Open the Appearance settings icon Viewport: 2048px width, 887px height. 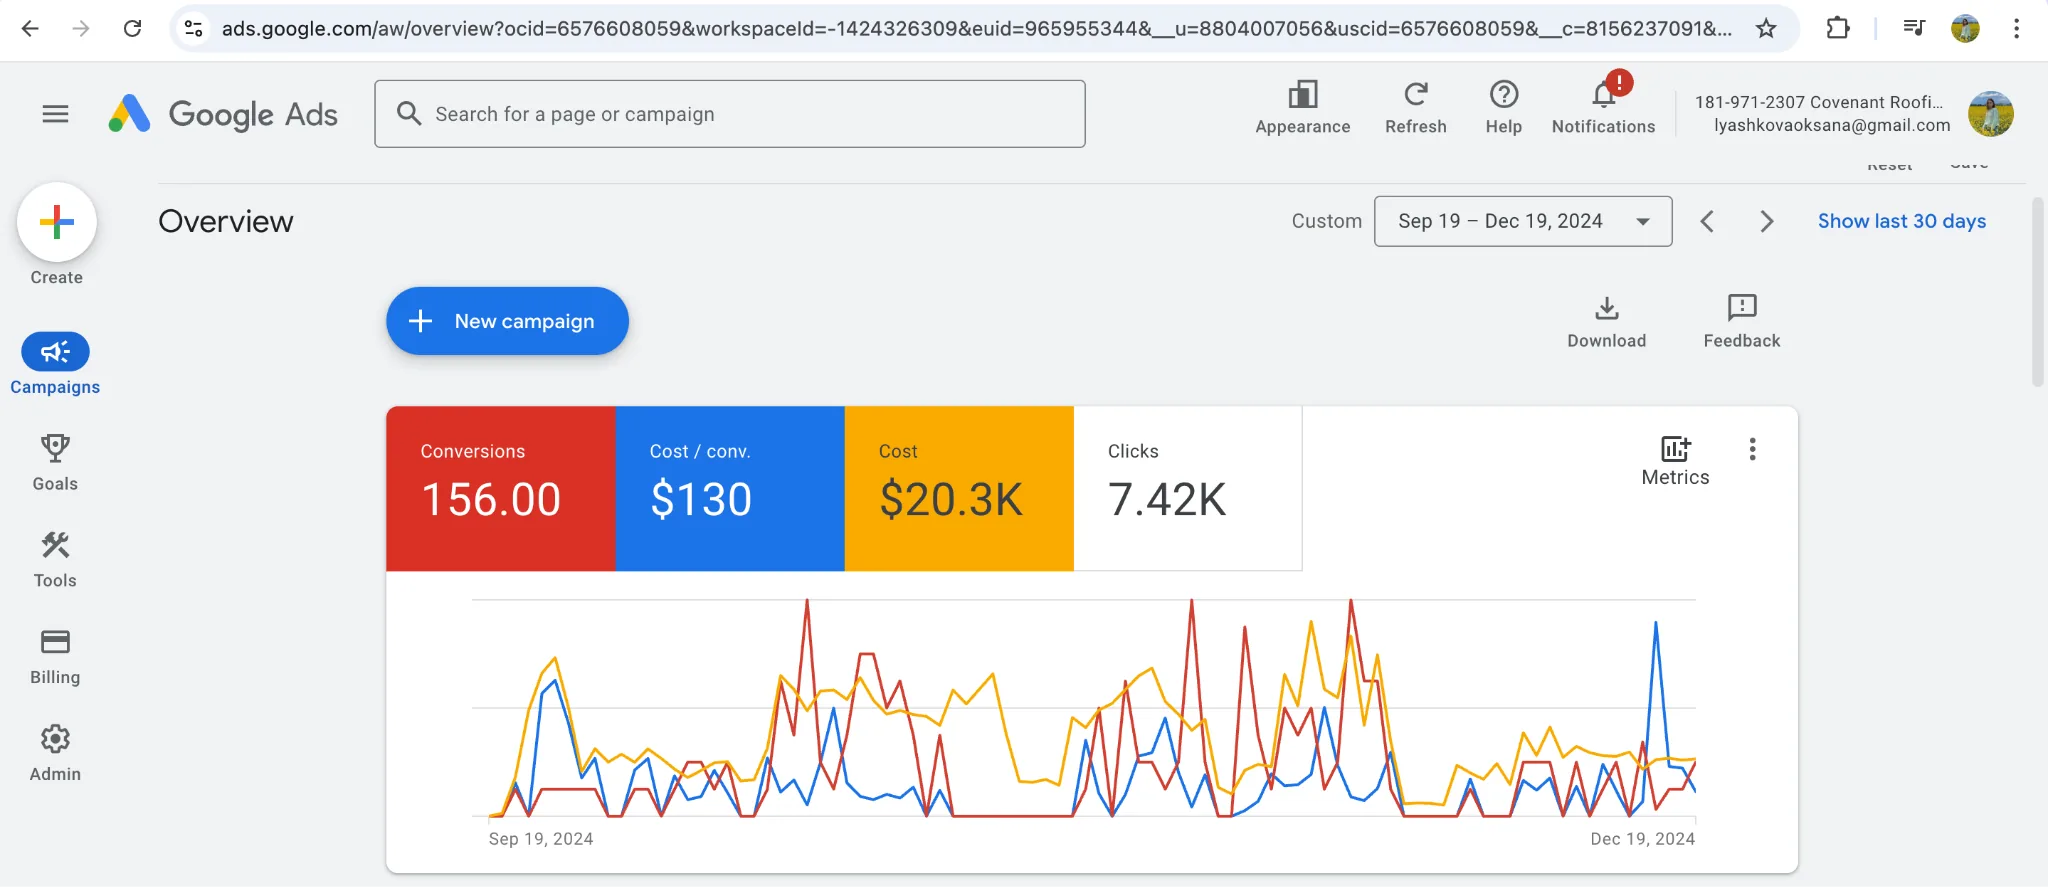tap(1302, 95)
